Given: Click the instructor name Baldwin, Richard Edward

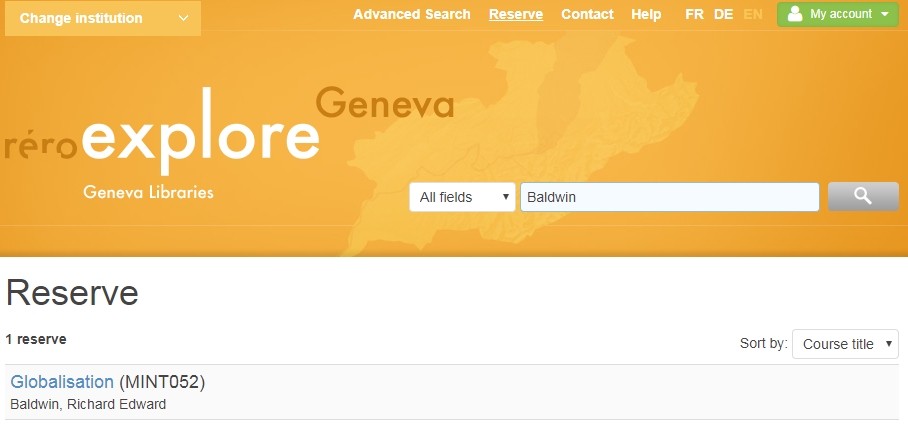Looking at the screenshot, I should (88, 404).
